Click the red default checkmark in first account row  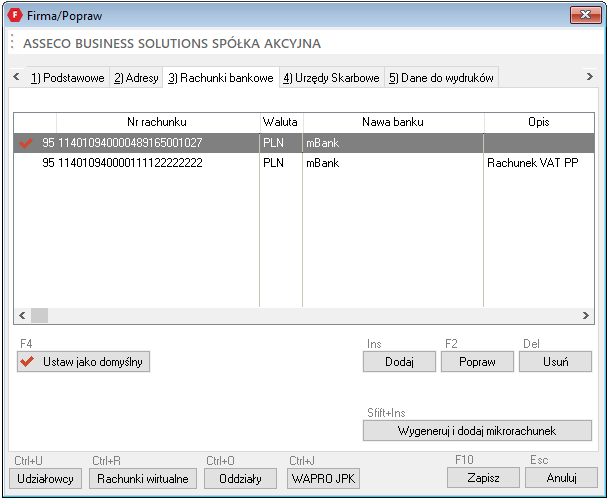pos(26,143)
